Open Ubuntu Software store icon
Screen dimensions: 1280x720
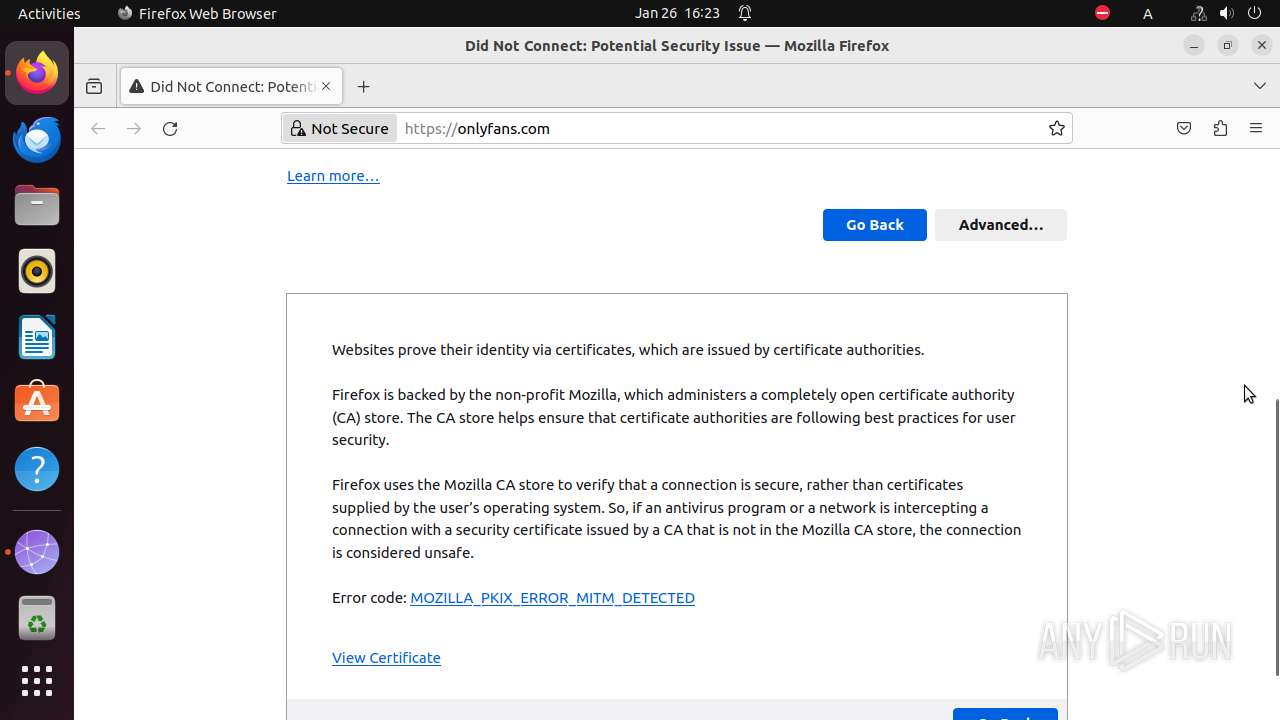37,403
